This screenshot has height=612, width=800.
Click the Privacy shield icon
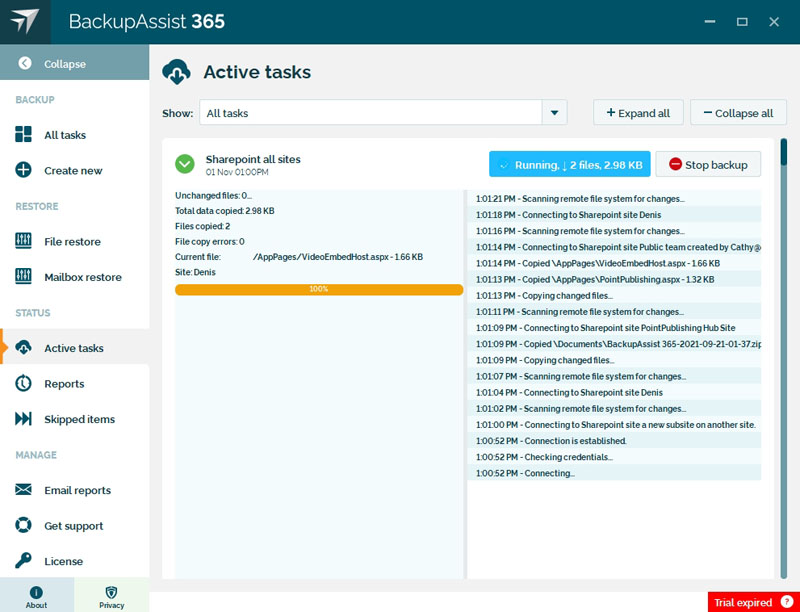tap(111, 592)
